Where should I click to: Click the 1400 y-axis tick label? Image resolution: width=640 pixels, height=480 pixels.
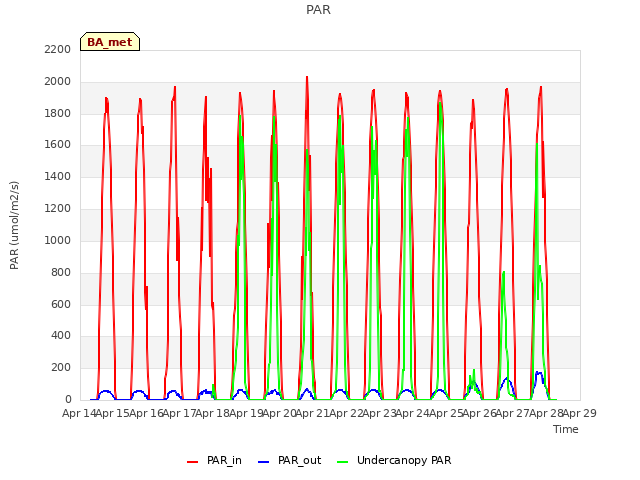(58, 177)
